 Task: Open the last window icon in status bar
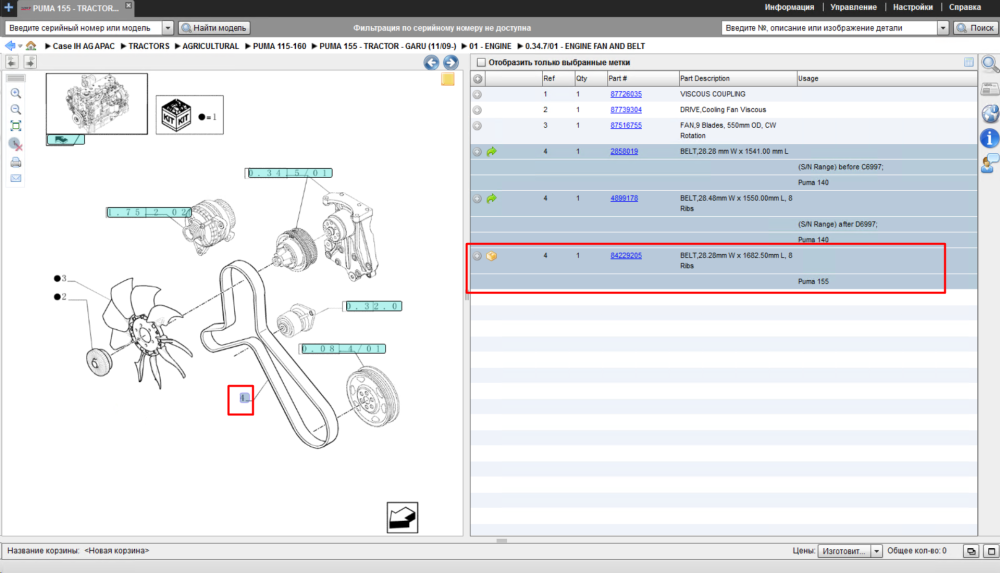[992, 551]
